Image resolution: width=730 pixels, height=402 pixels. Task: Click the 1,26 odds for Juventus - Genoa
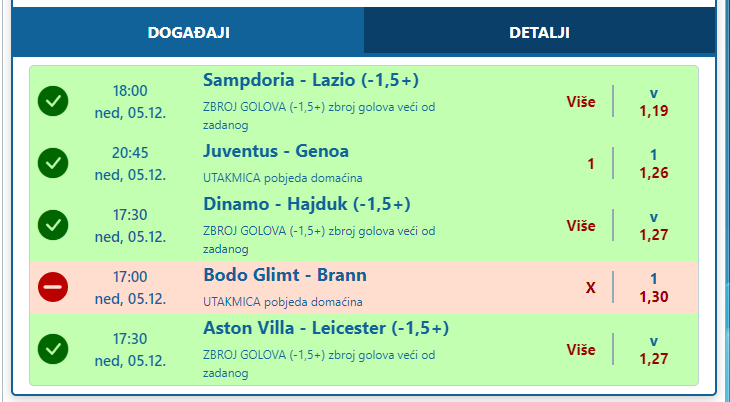pyautogui.click(x=654, y=173)
